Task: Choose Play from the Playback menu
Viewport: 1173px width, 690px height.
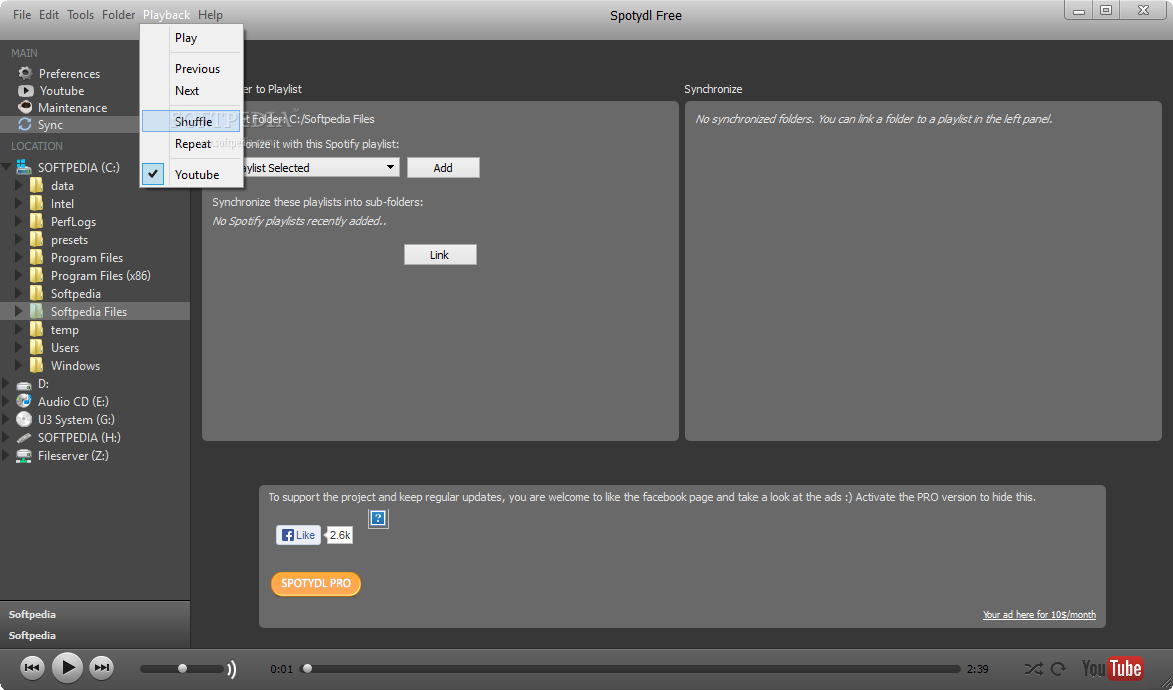Action: (x=192, y=37)
